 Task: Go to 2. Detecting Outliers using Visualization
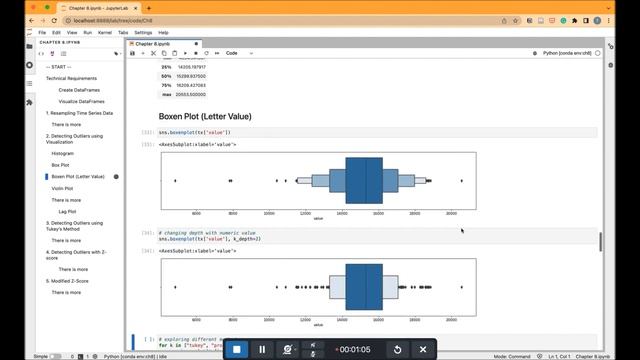coord(74,139)
